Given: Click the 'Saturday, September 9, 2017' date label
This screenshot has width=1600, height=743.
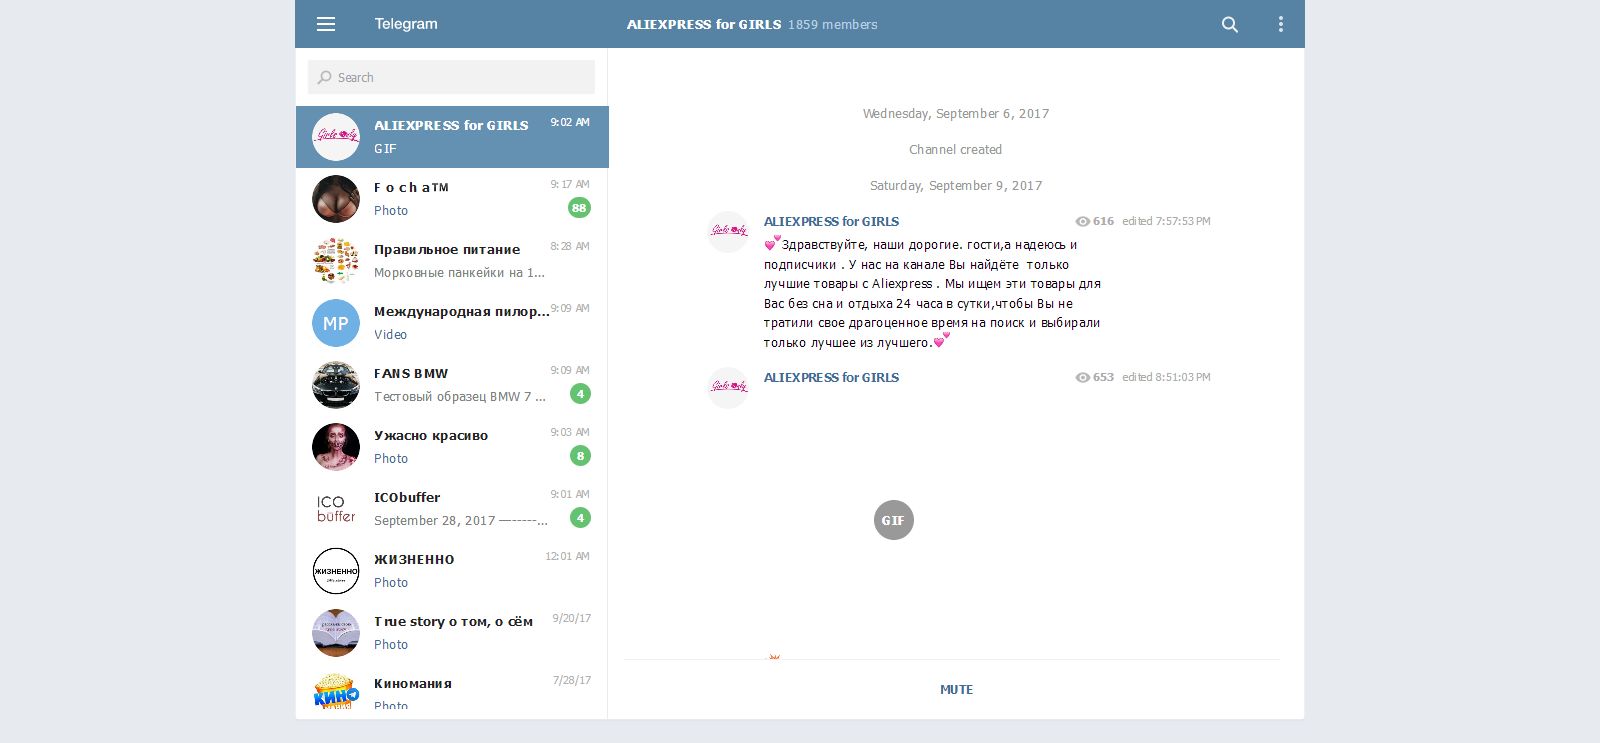Looking at the screenshot, I should [x=956, y=186].
